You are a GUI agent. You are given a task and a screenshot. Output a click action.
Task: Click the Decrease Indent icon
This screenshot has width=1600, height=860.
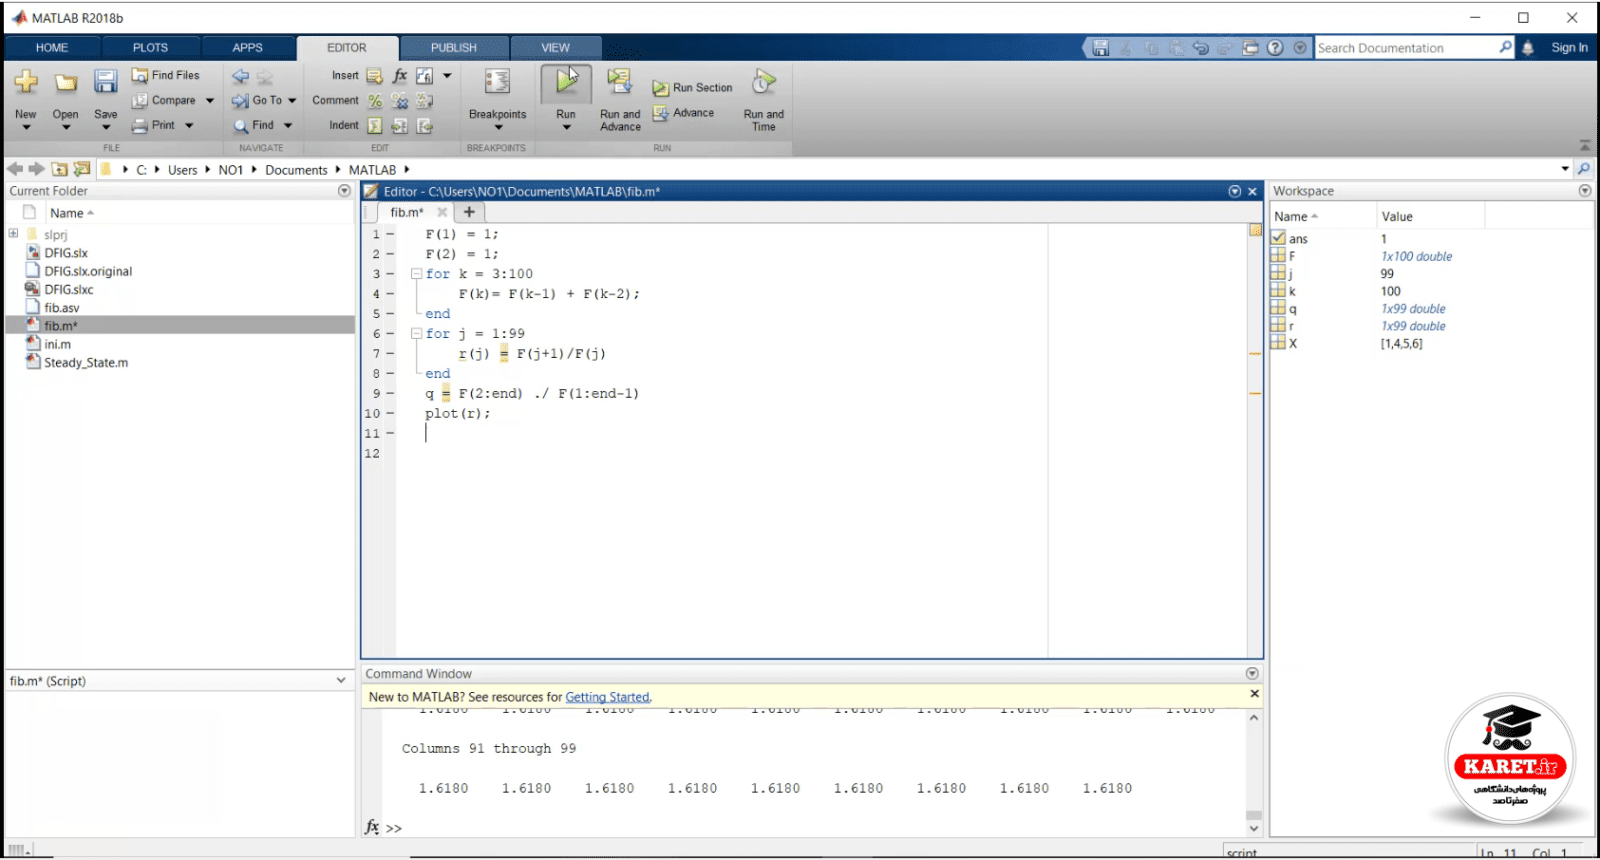pyautogui.click(x=425, y=126)
